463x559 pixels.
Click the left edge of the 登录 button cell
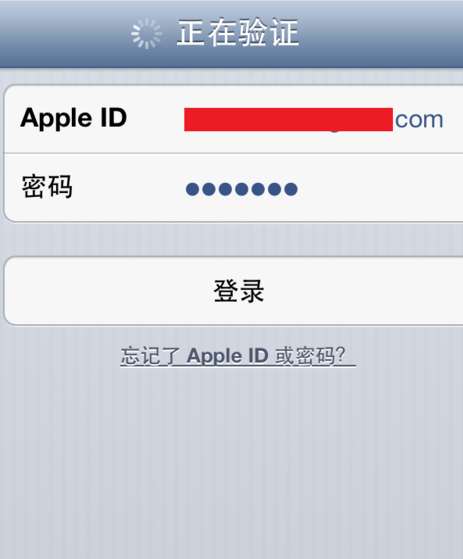point(14,291)
